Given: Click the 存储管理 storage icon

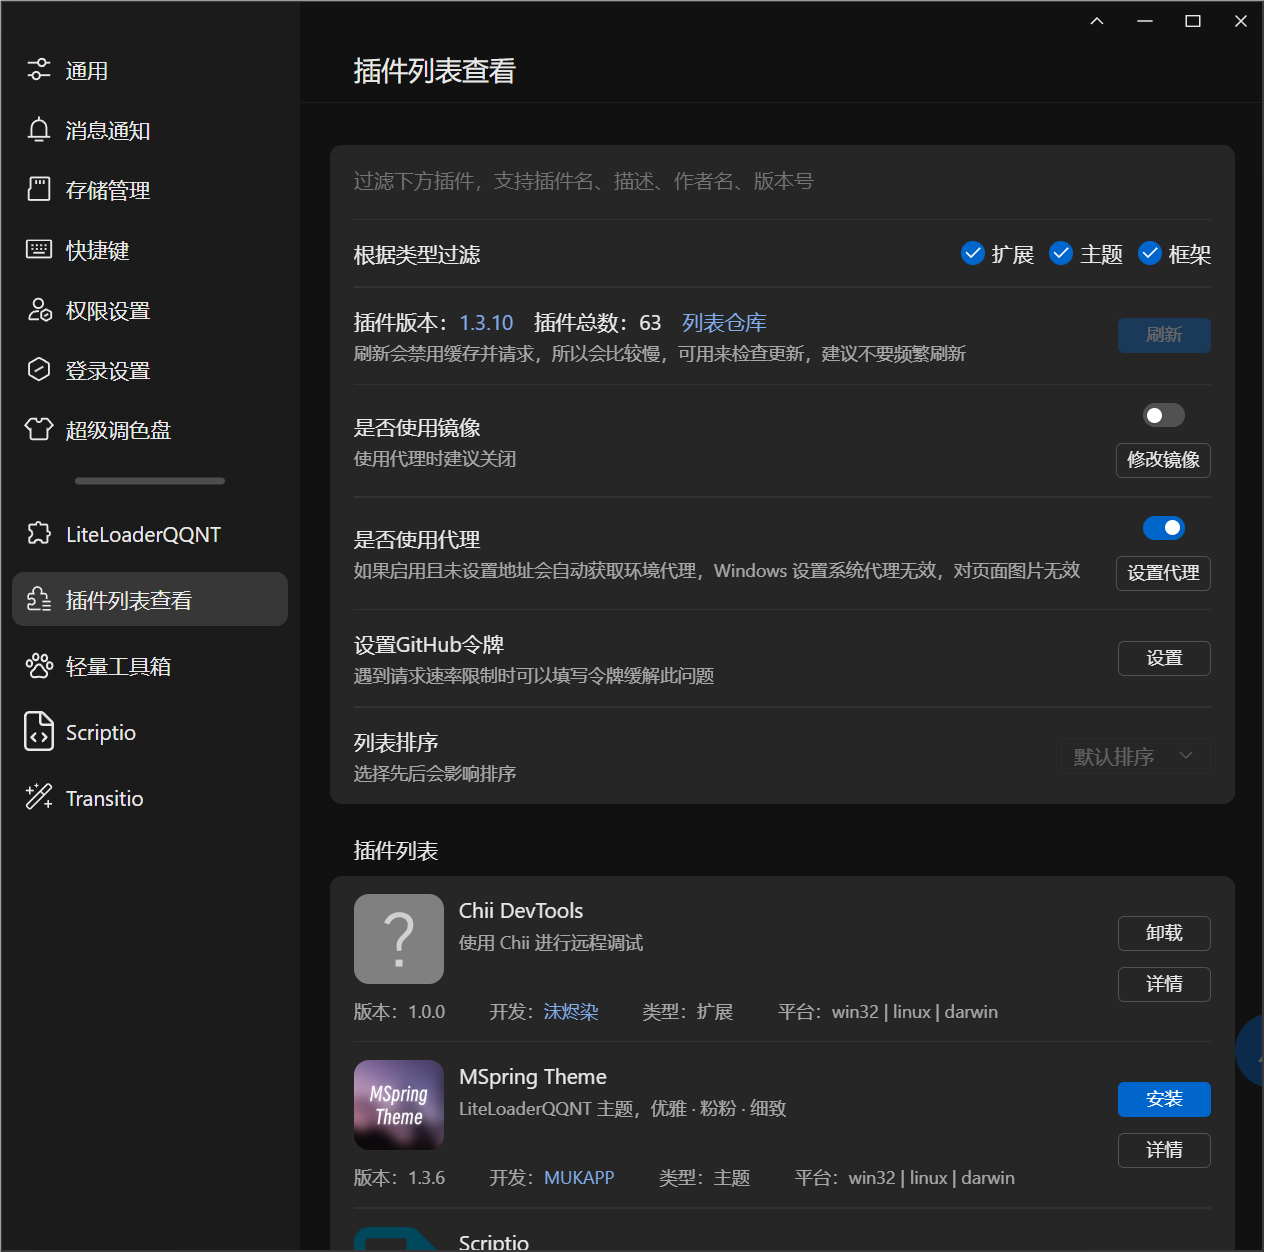Looking at the screenshot, I should (39, 190).
